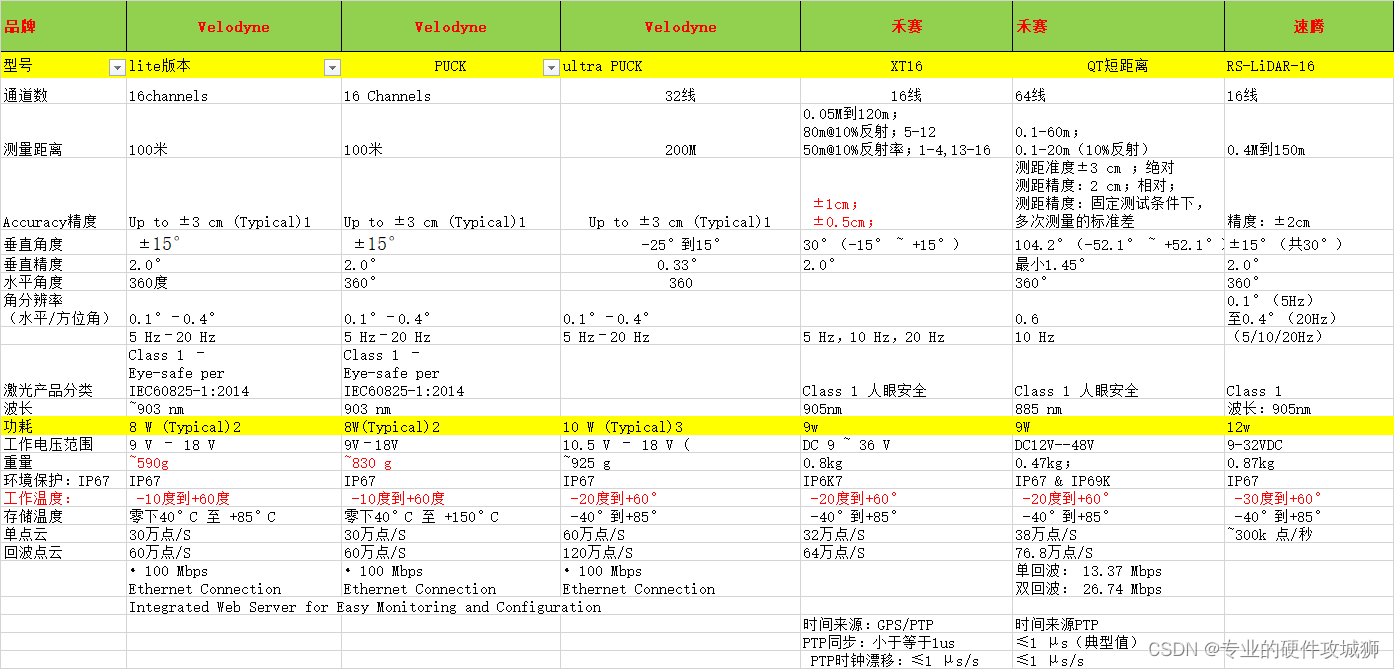The height and width of the screenshot is (669, 1394).
Task: Click the 76.8万点/S cell
Action: 1119,552
